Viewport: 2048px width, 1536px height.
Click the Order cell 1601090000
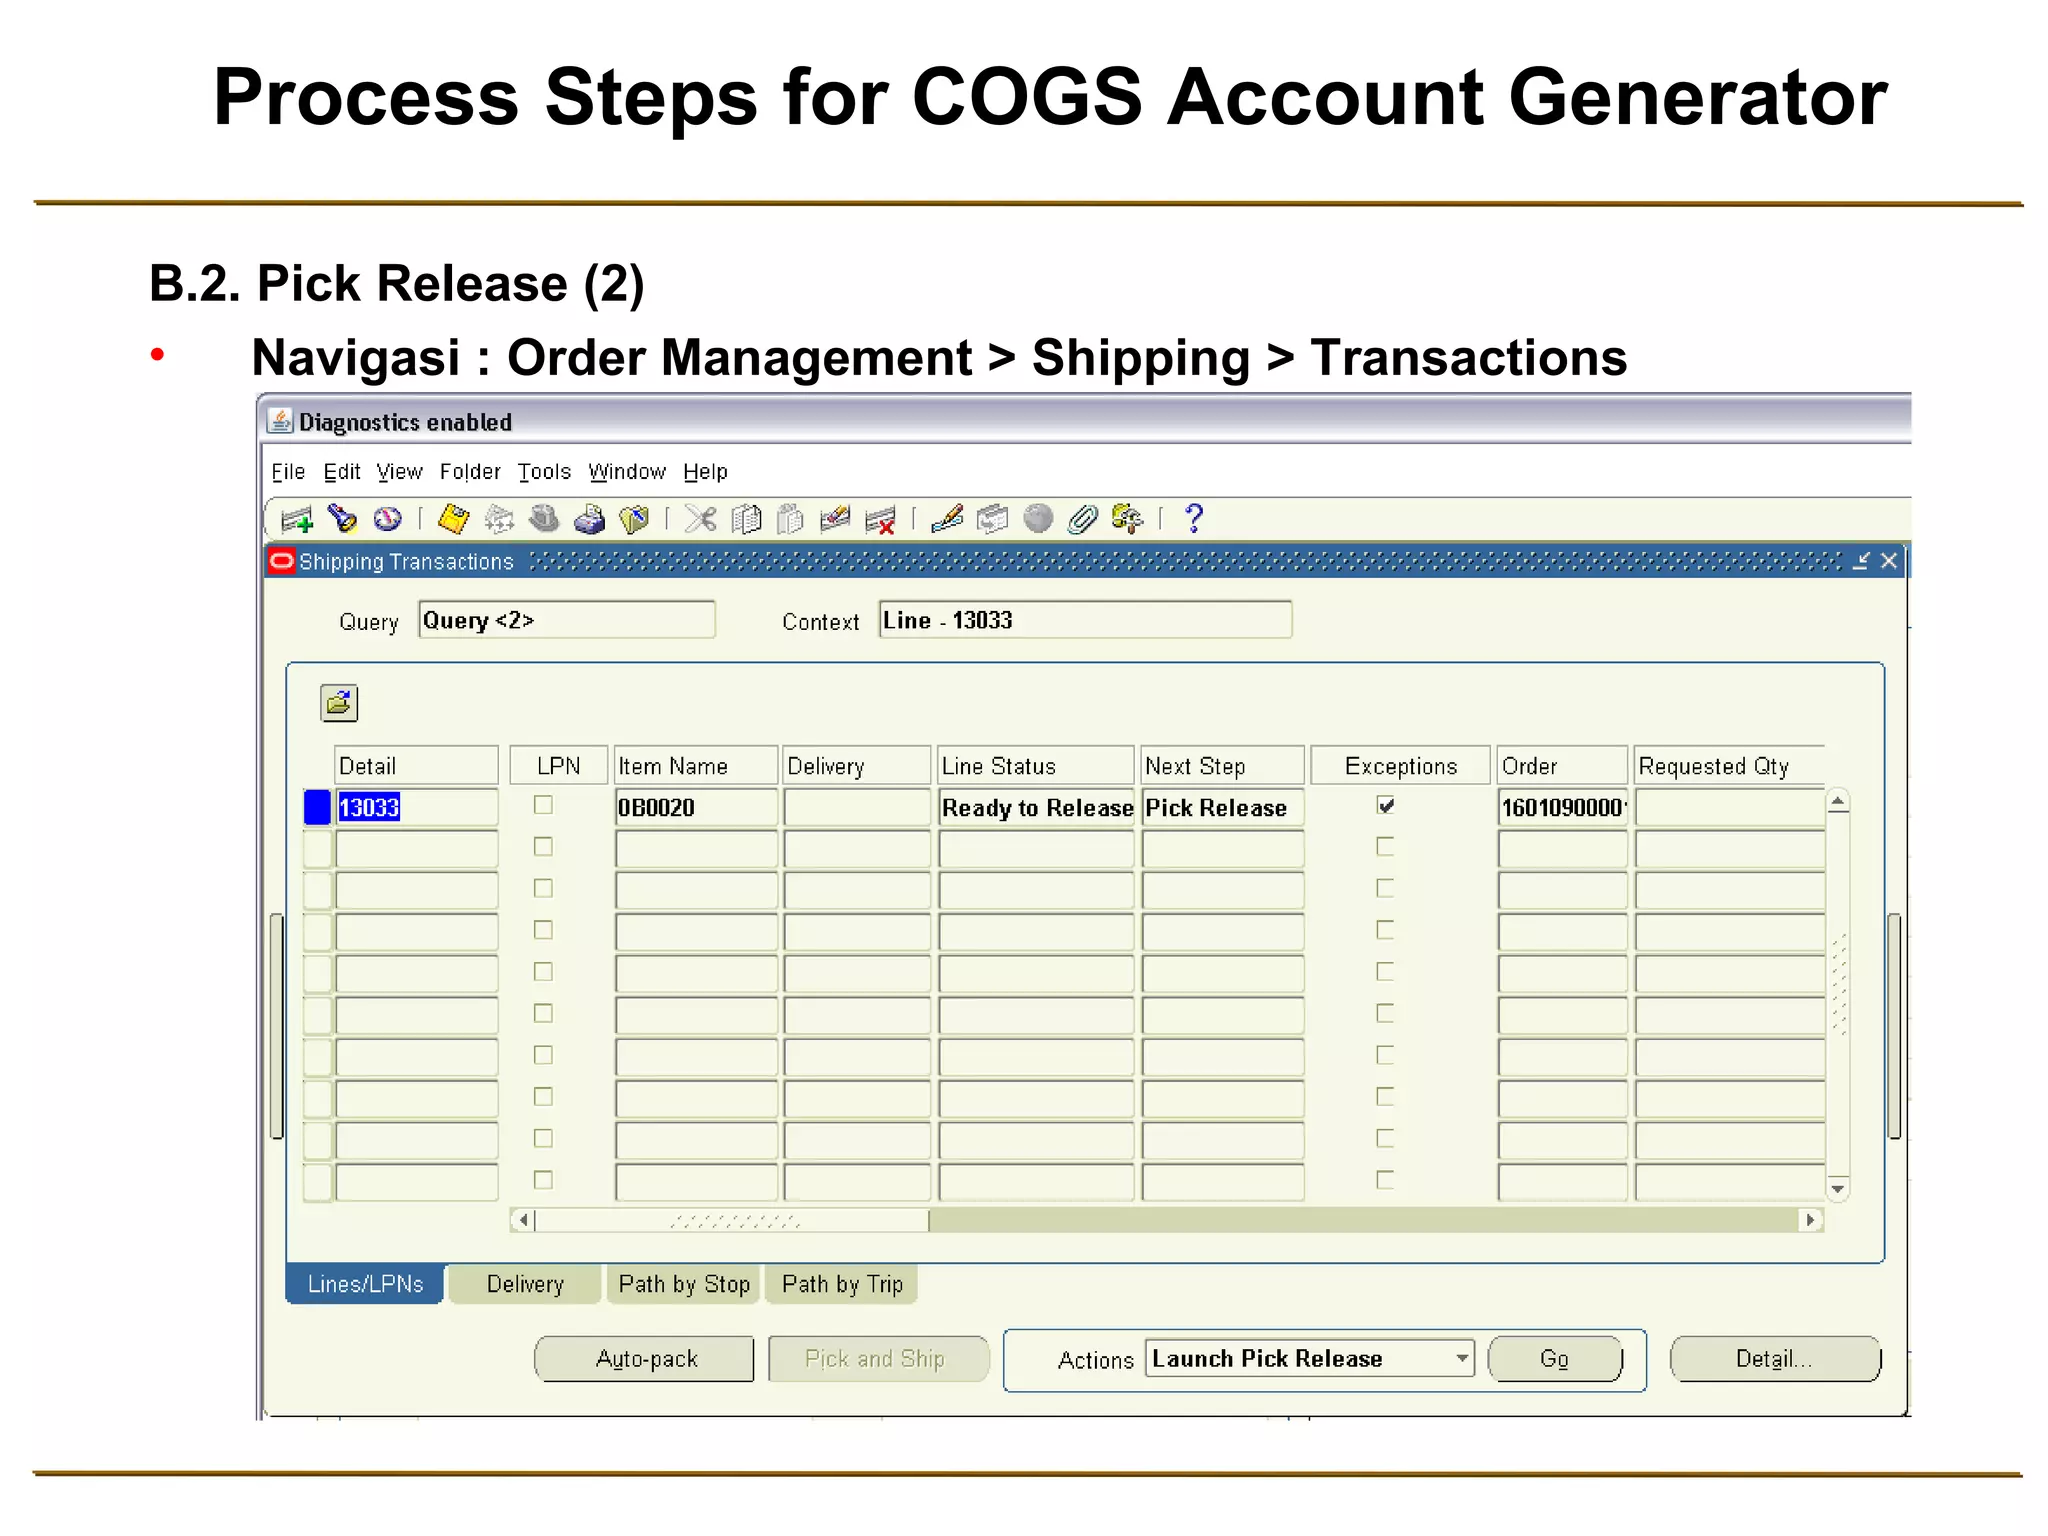click(x=1563, y=807)
